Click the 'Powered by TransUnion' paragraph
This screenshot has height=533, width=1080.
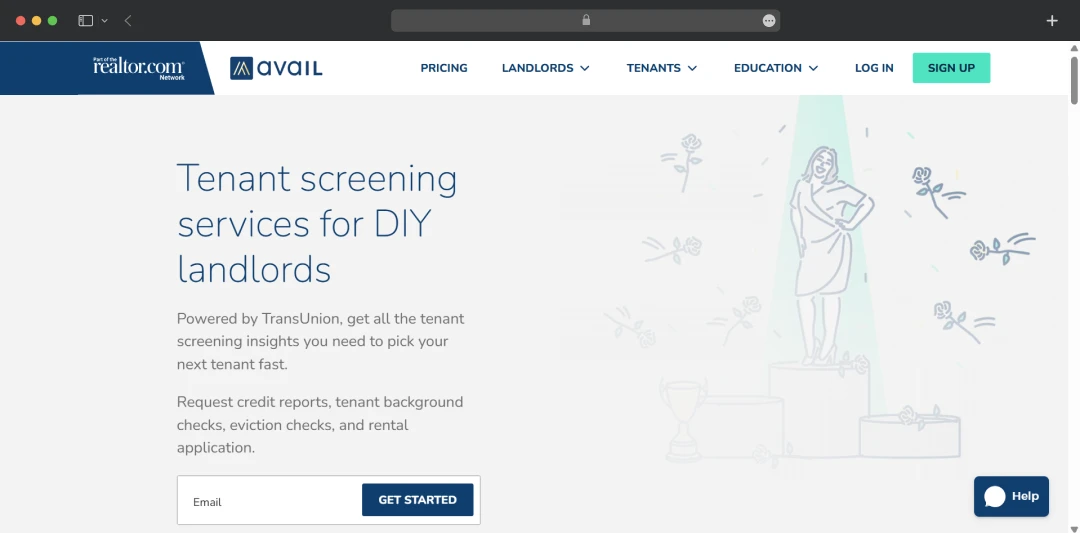320,342
